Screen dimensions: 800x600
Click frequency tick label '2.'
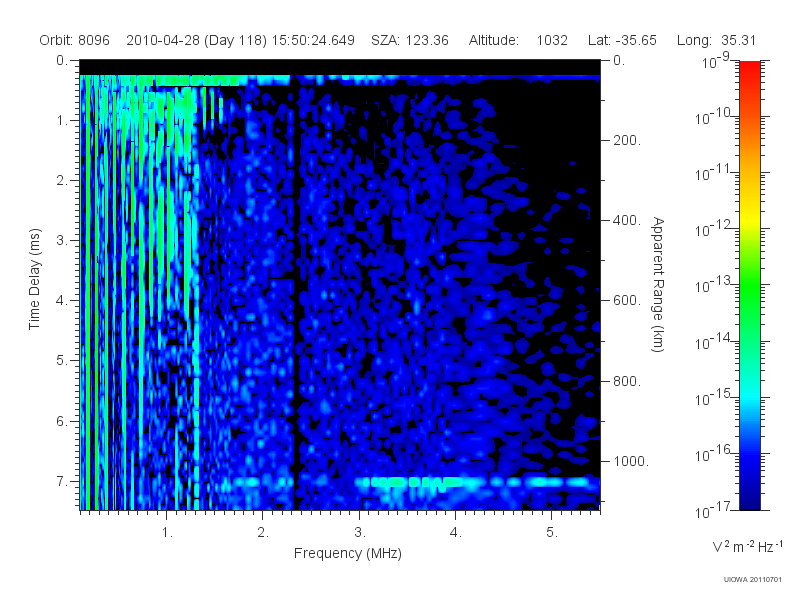(263, 532)
